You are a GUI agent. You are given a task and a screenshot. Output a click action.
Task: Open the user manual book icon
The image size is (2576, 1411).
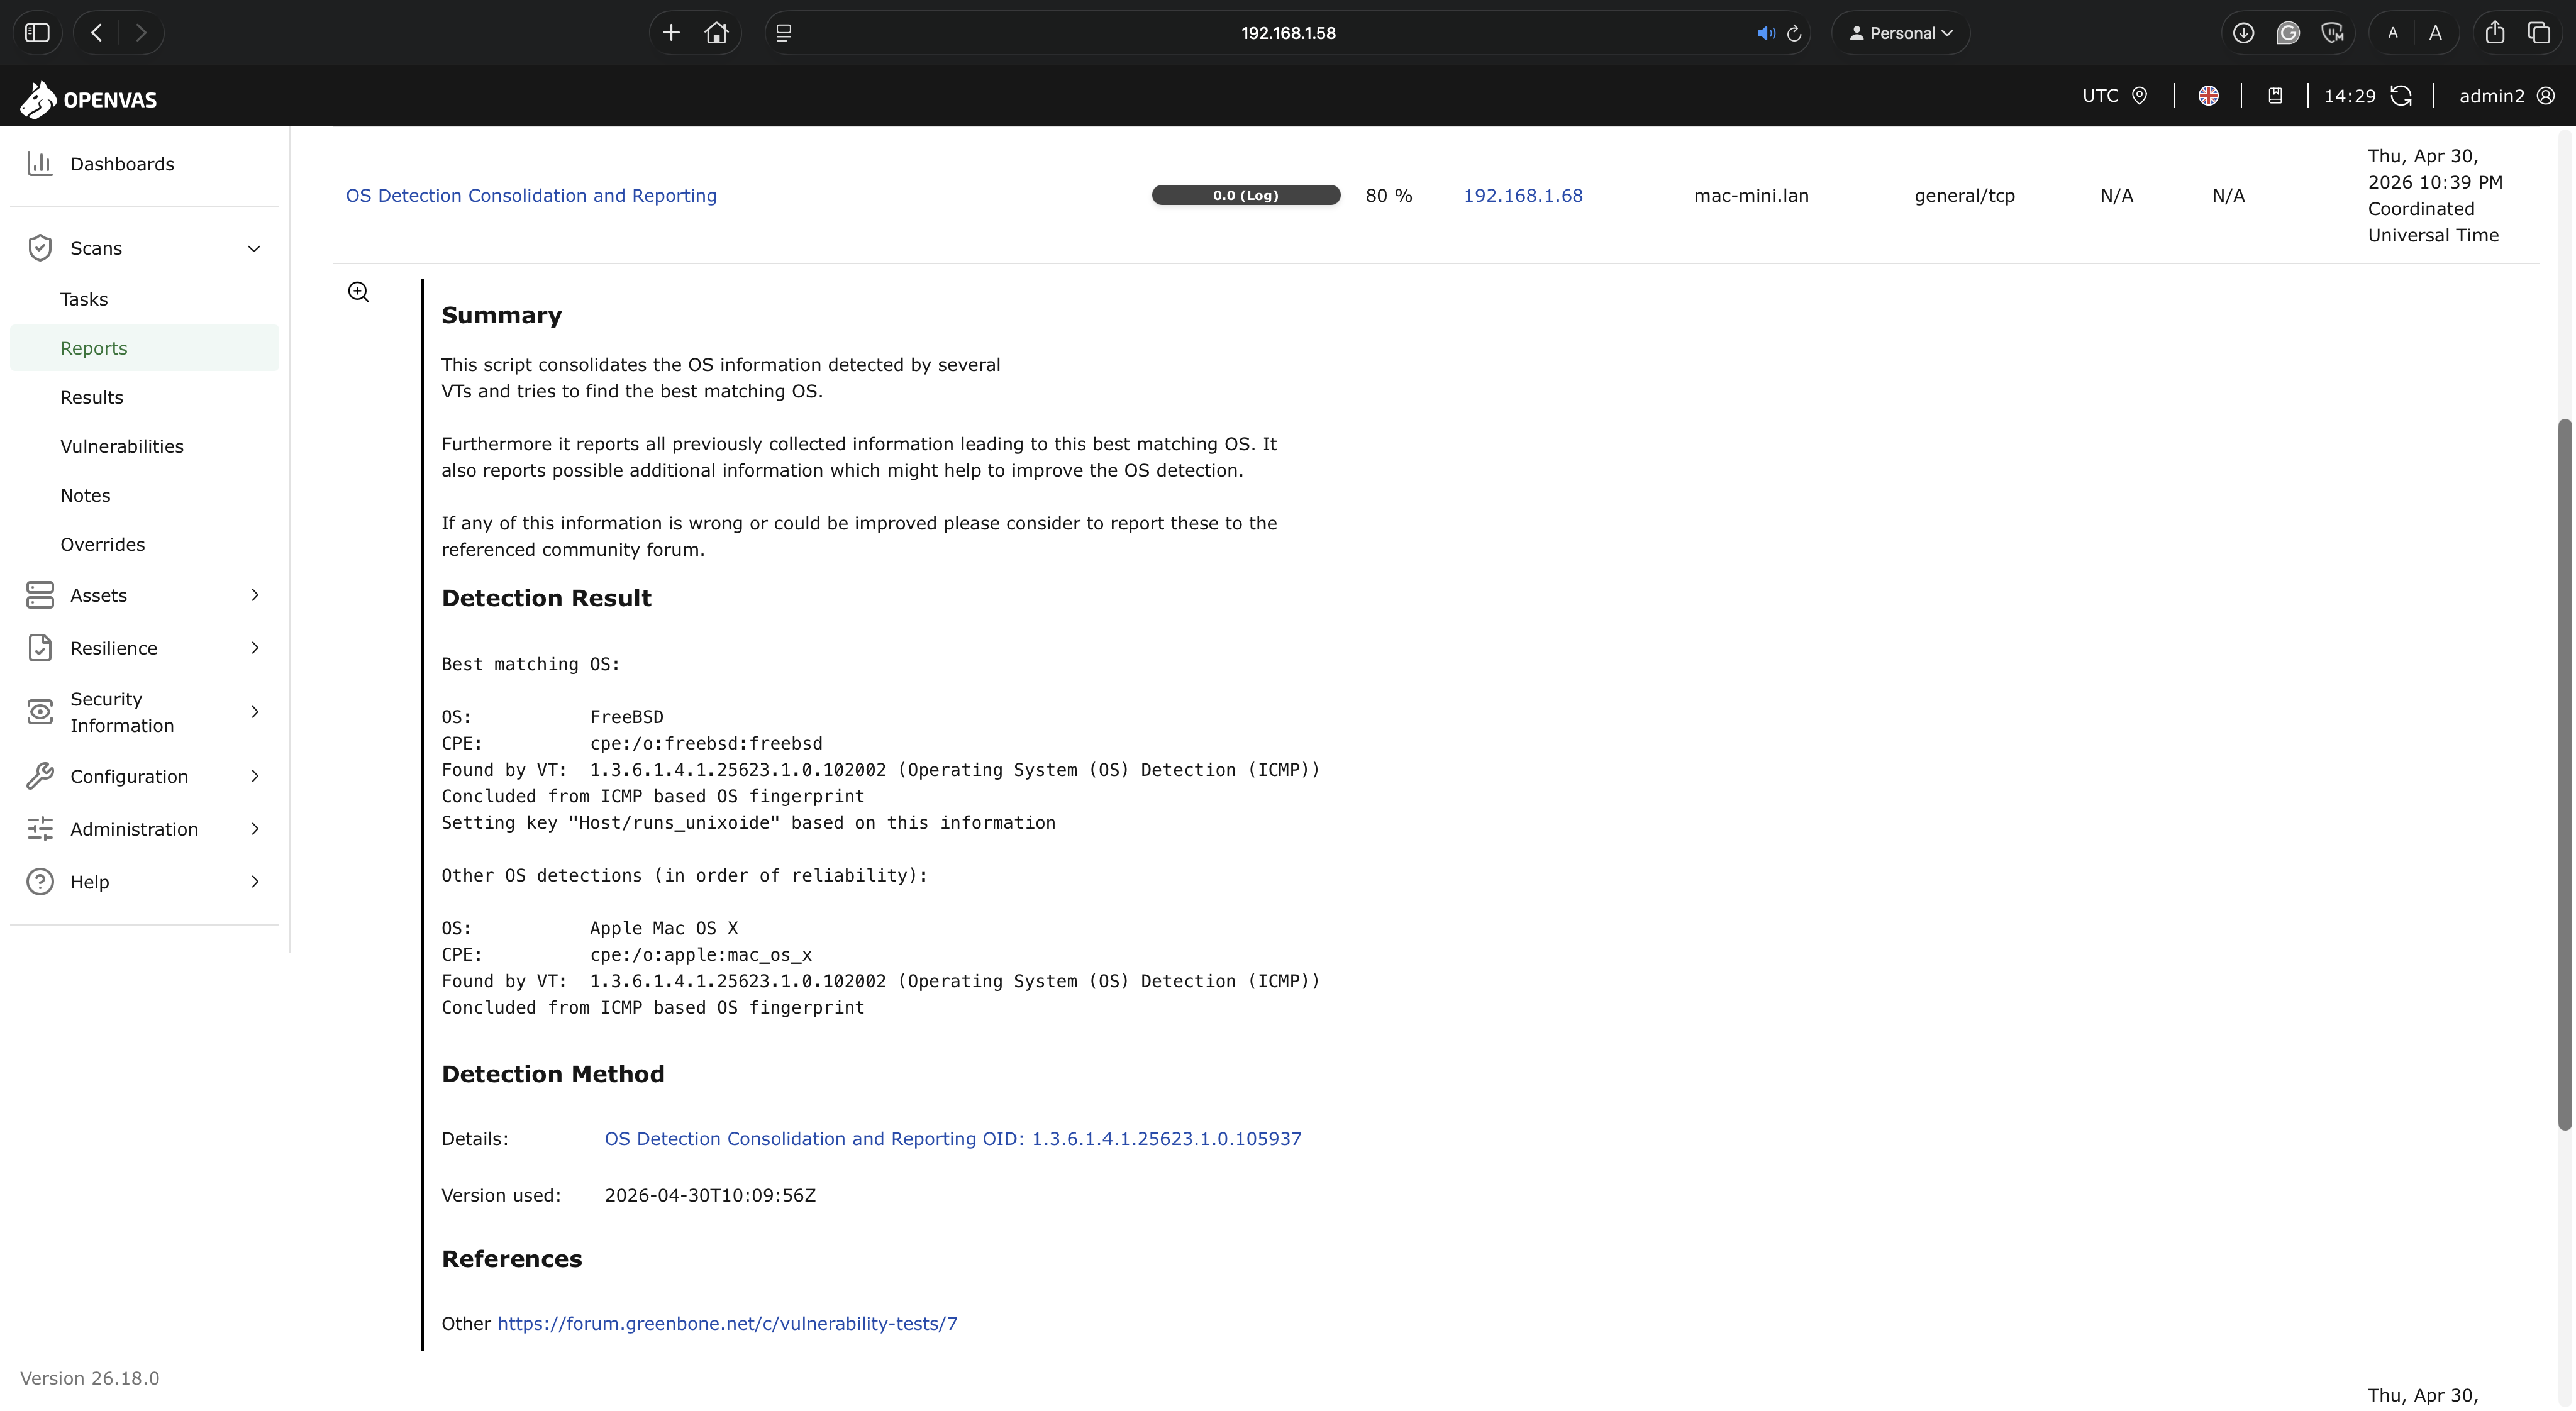tap(2275, 96)
